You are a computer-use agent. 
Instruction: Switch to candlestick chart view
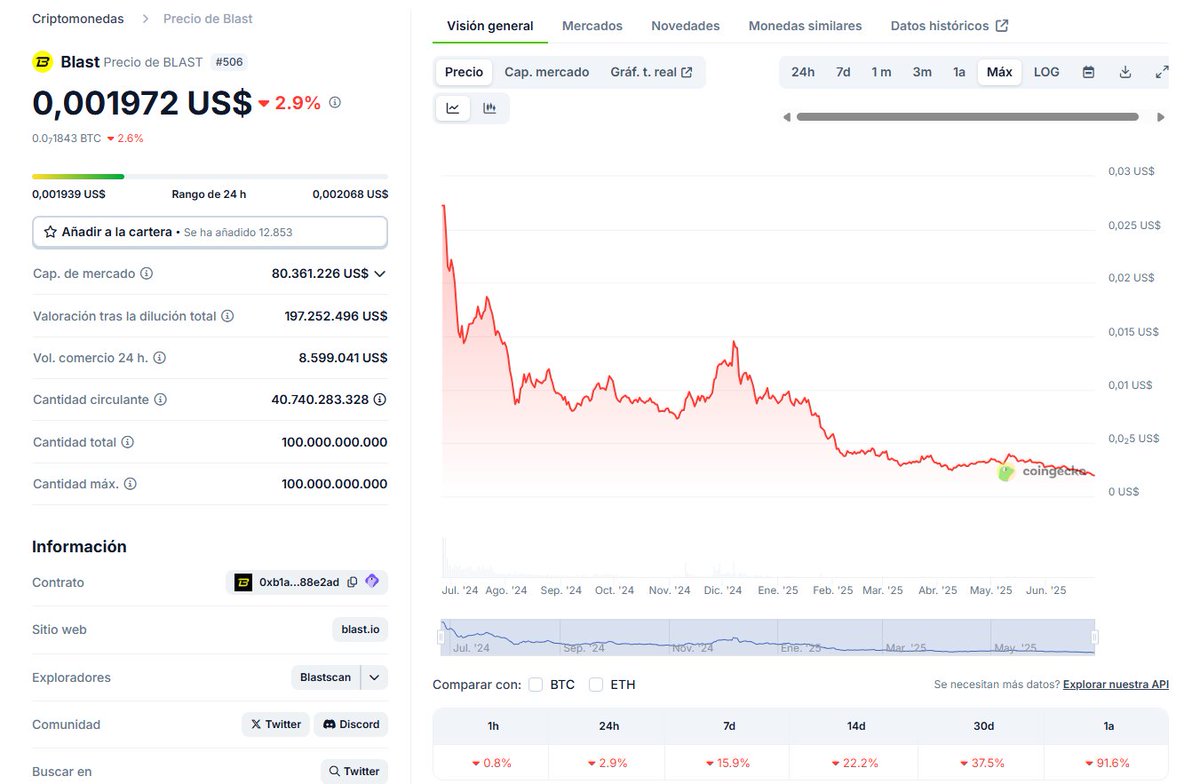pos(490,108)
